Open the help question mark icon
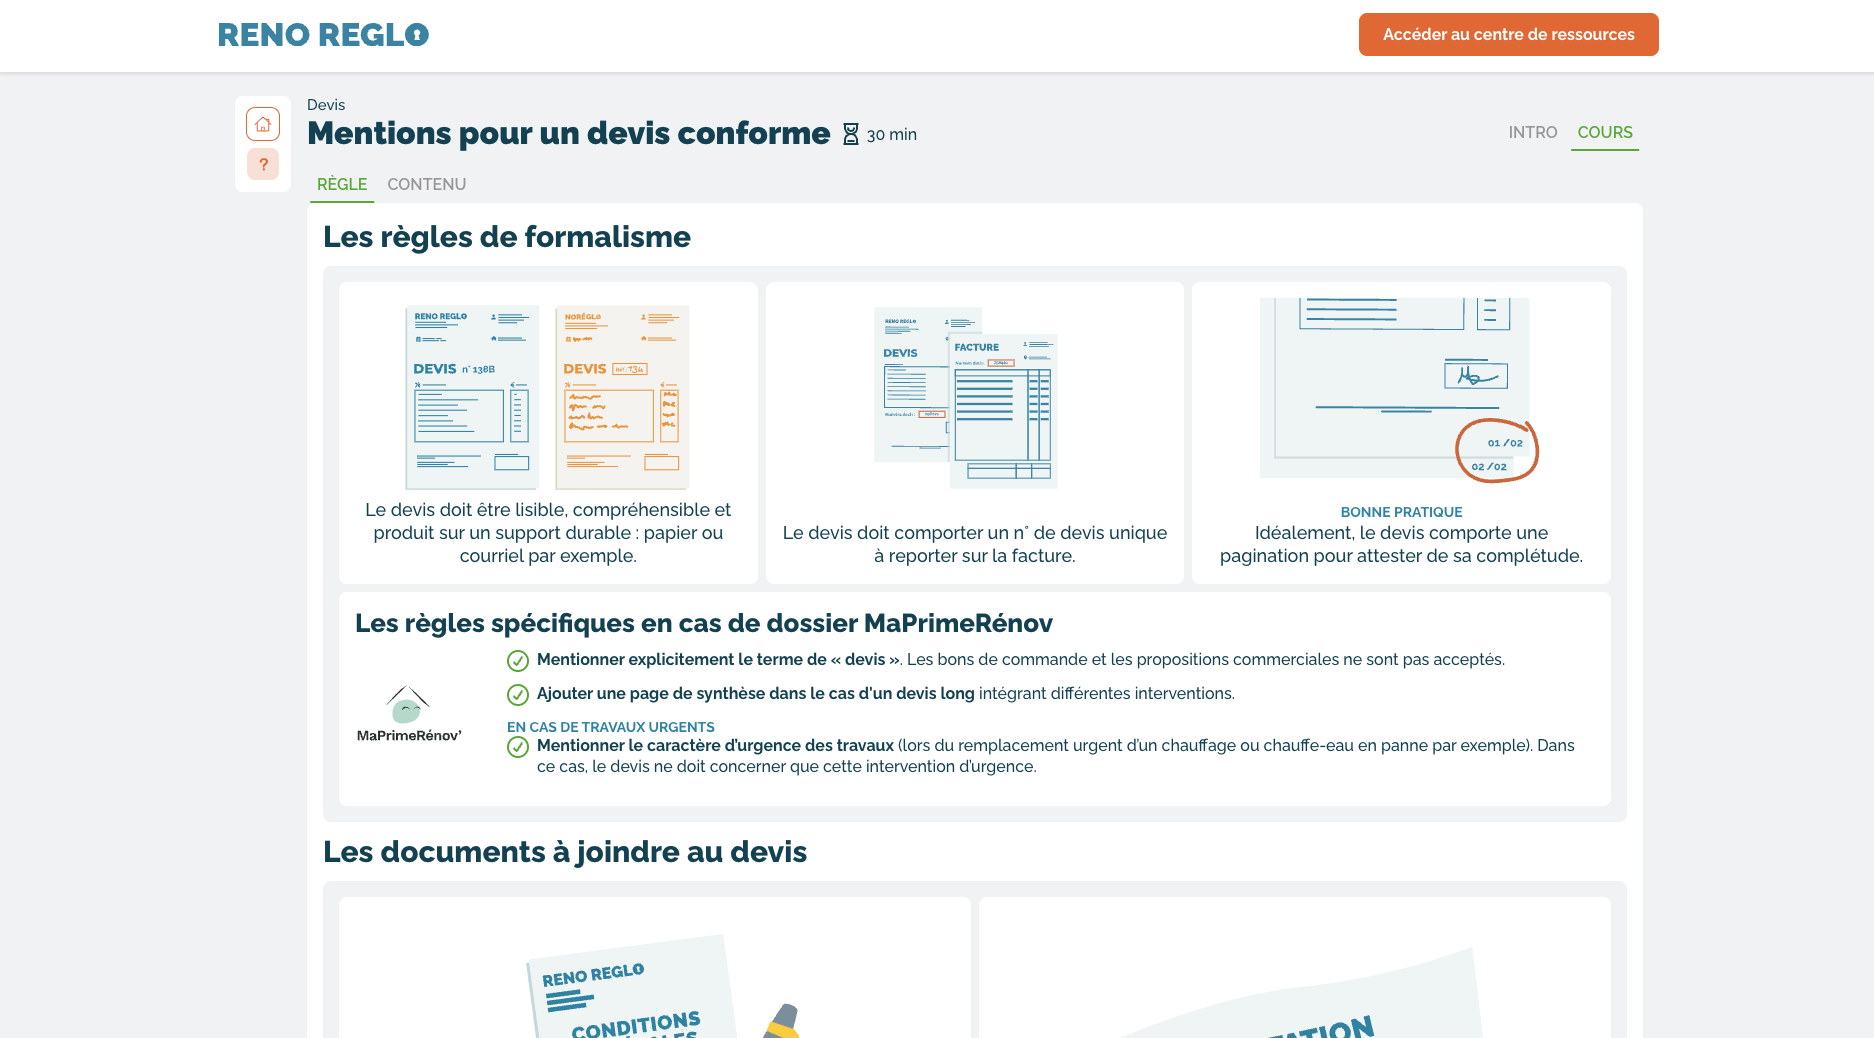The image size is (1874, 1038). [263, 164]
